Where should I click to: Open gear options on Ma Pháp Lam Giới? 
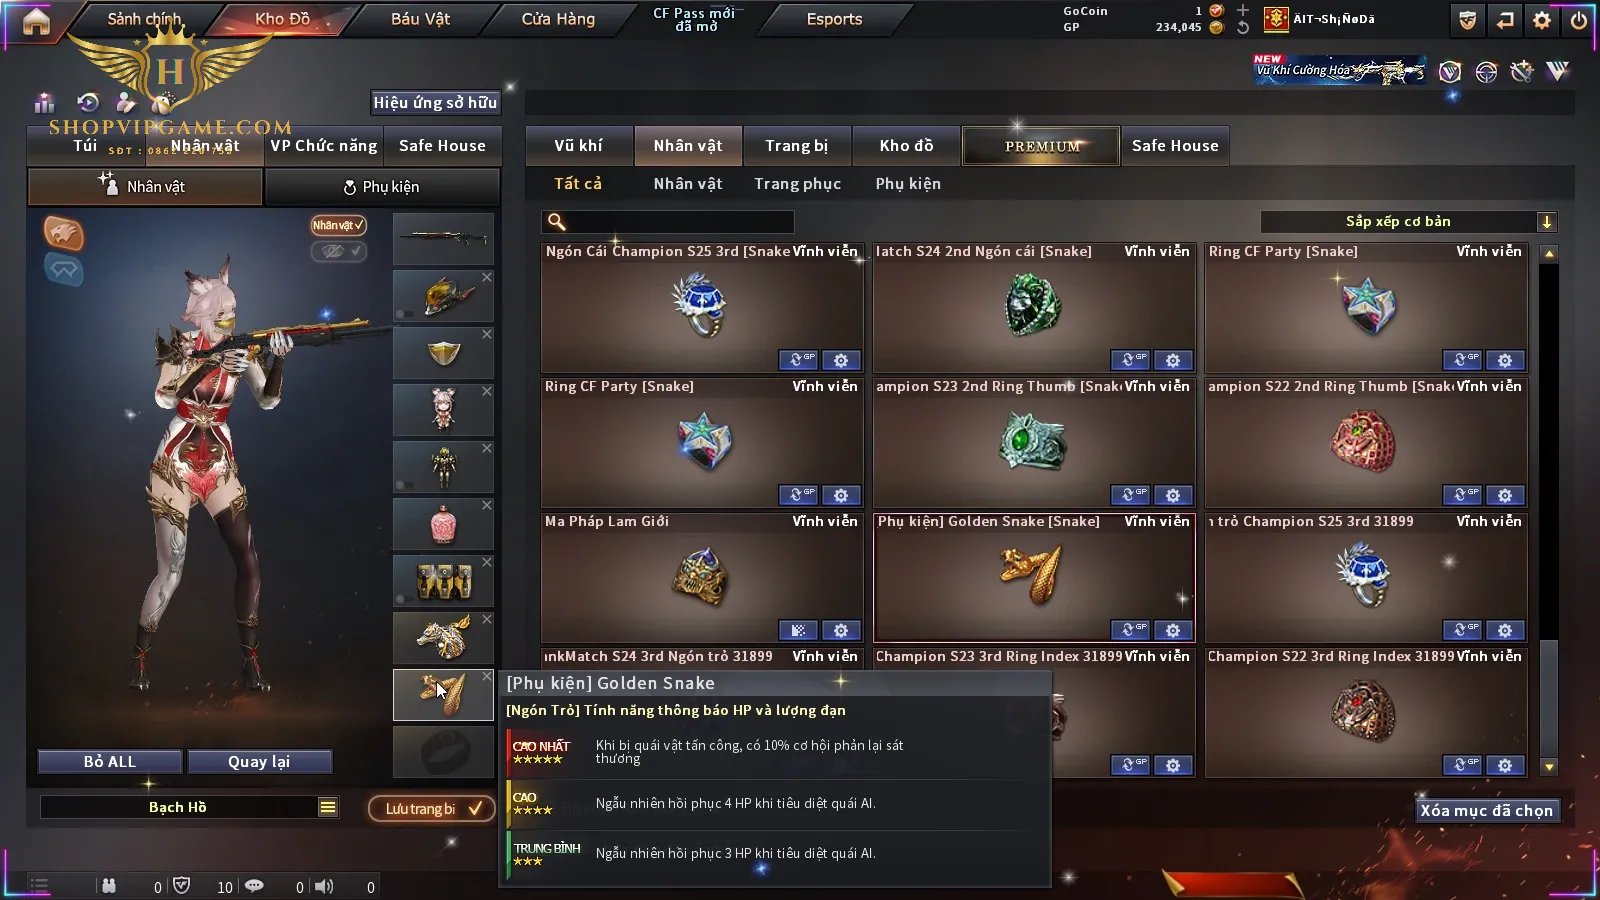coord(841,630)
